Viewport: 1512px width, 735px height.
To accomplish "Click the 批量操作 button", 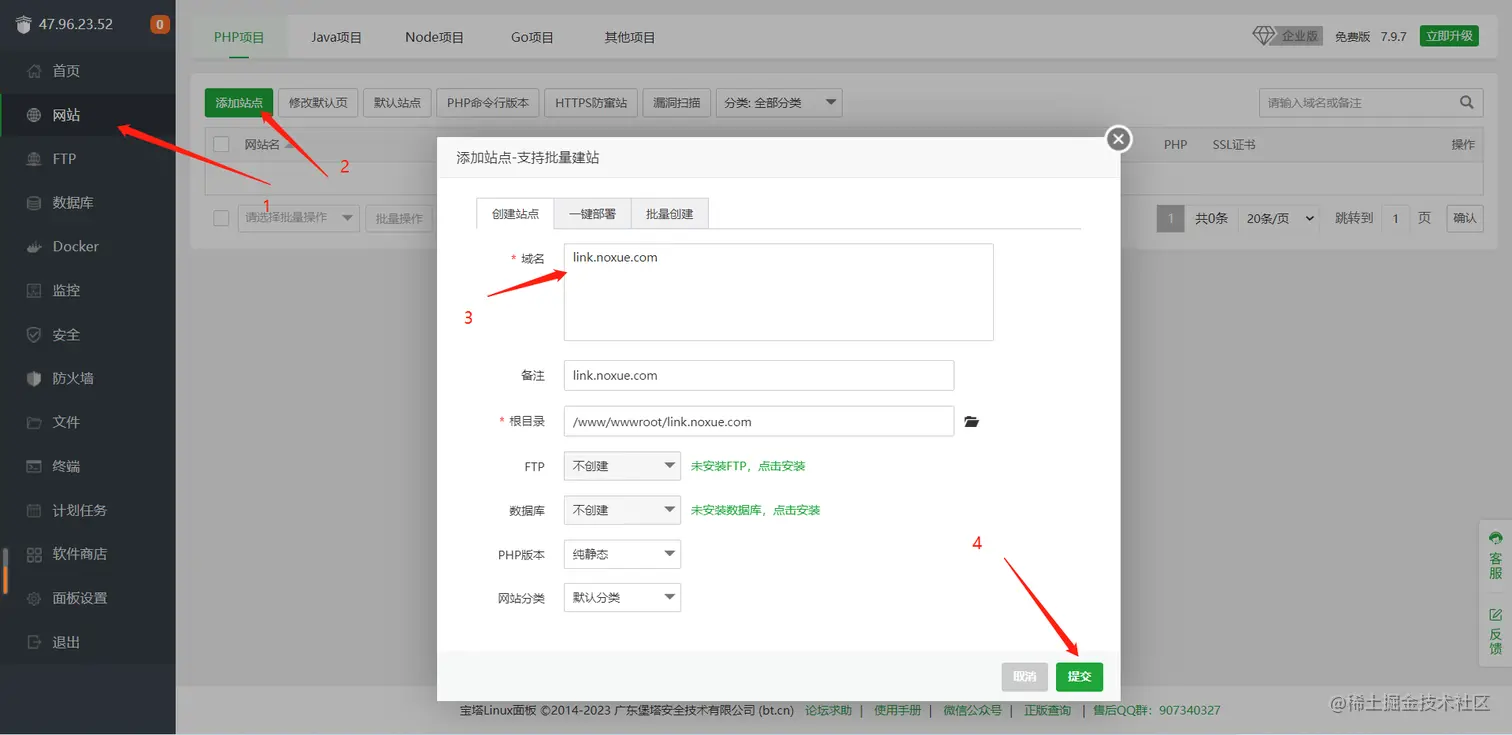I will click(x=398, y=218).
